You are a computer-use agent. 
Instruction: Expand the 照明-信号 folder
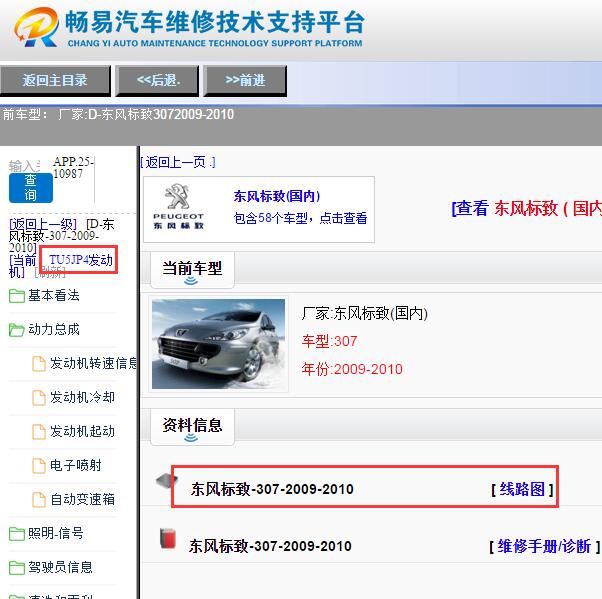click(56, 533)
